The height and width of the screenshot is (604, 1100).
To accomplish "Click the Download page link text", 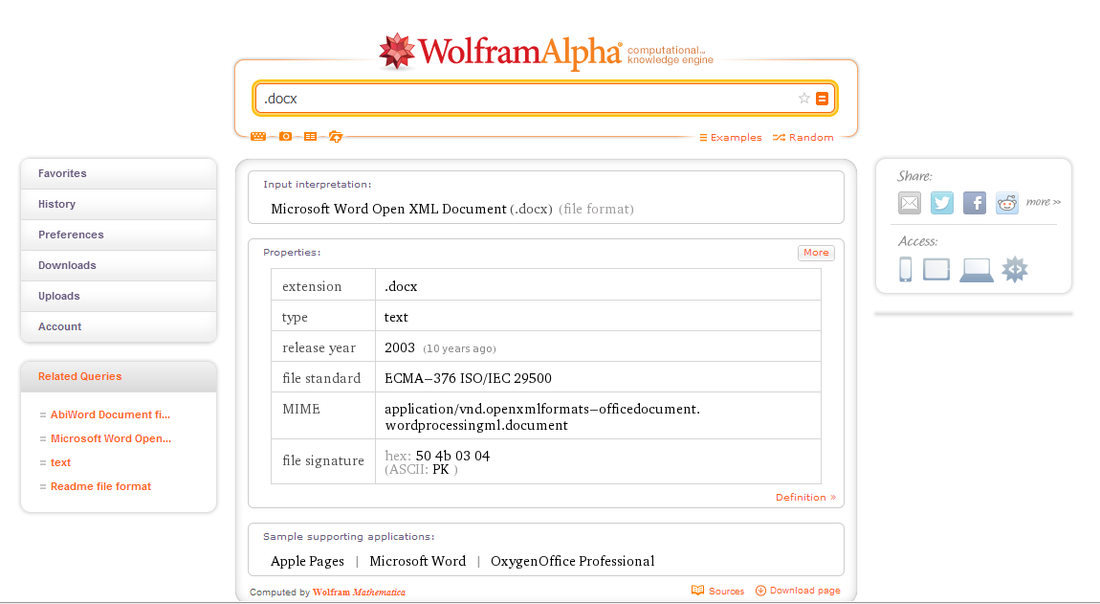I will [805, 591].
